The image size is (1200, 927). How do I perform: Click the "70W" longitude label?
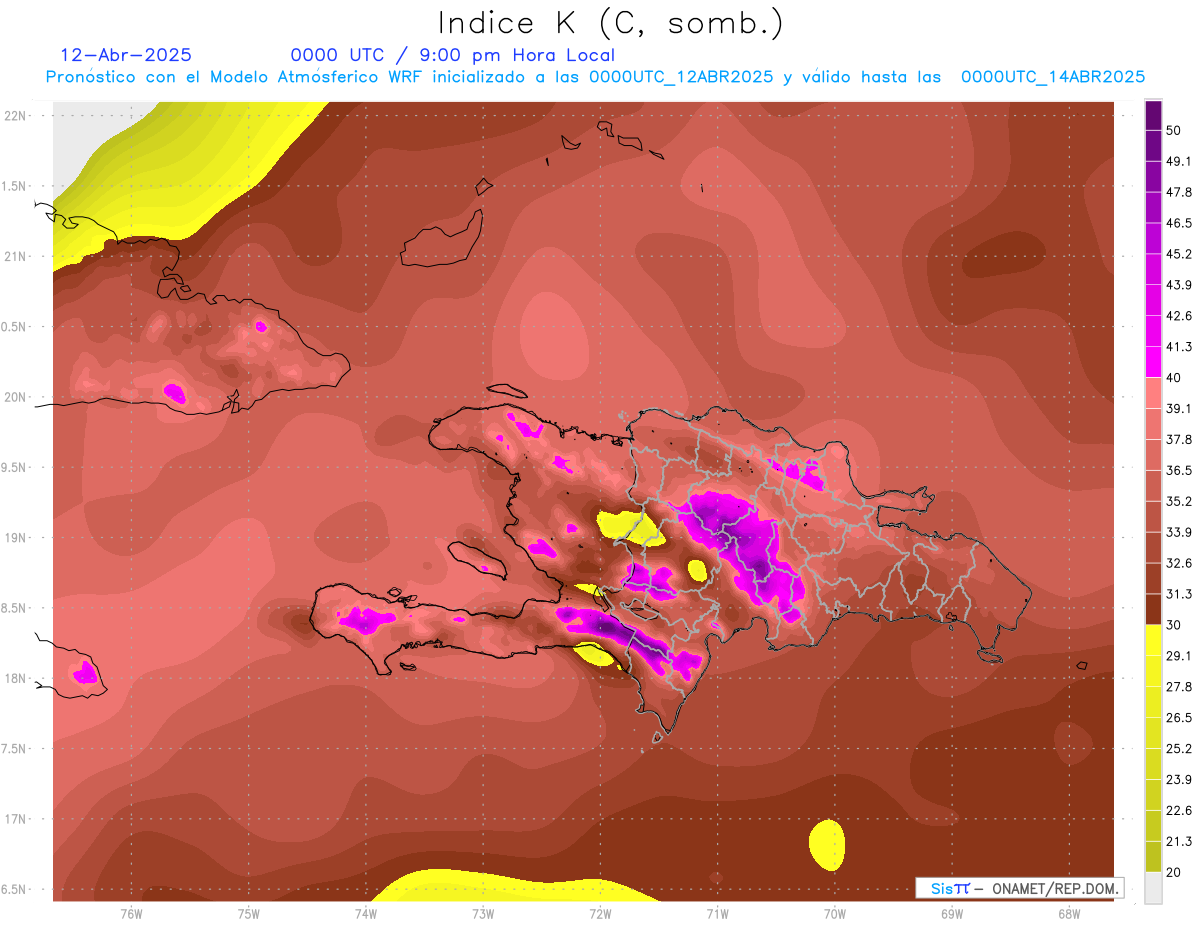[x=835, y=913]
